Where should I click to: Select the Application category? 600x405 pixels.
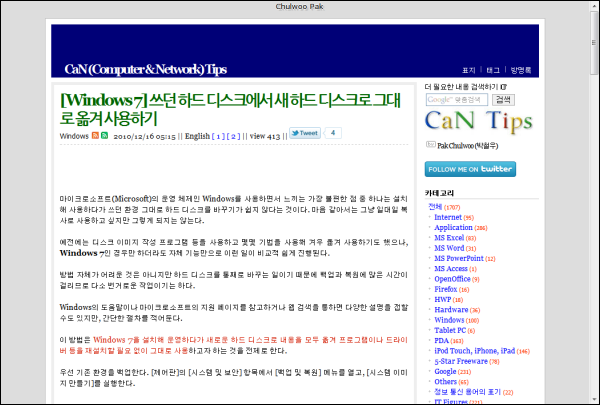[x=453, y=227]
